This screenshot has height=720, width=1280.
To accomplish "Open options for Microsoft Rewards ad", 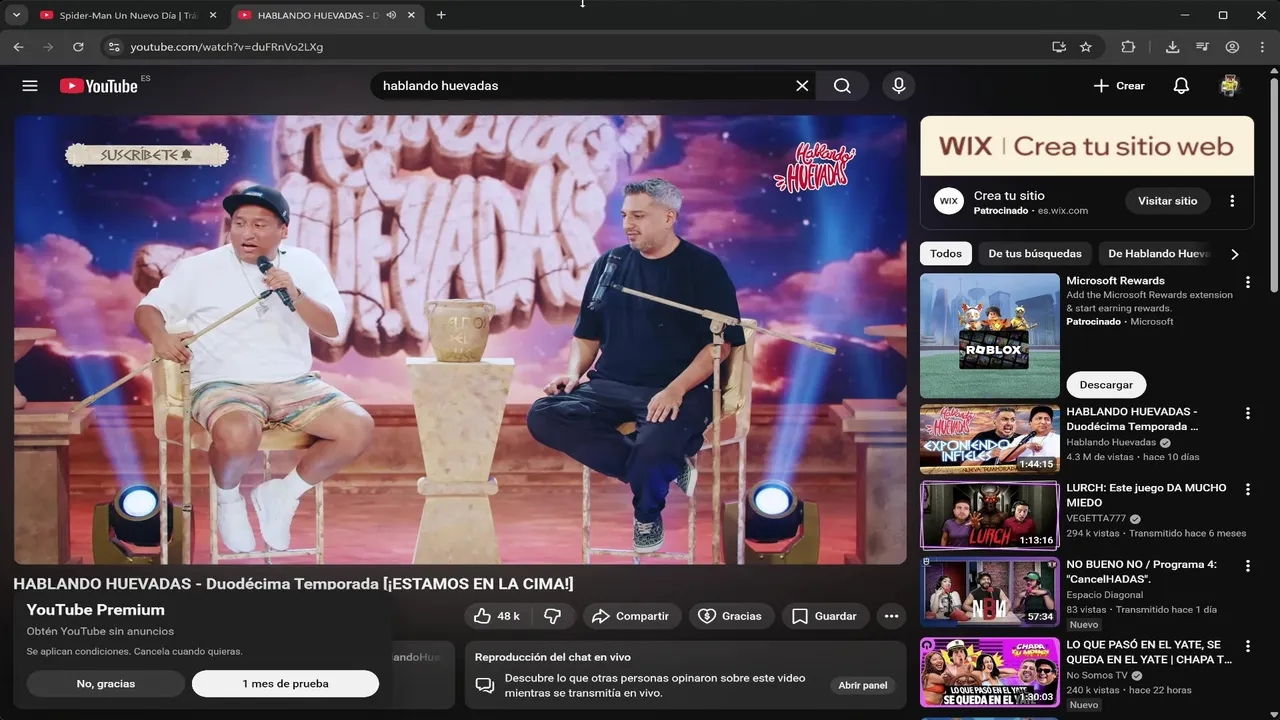I will pyautogui.click(x=1247, y=282).
